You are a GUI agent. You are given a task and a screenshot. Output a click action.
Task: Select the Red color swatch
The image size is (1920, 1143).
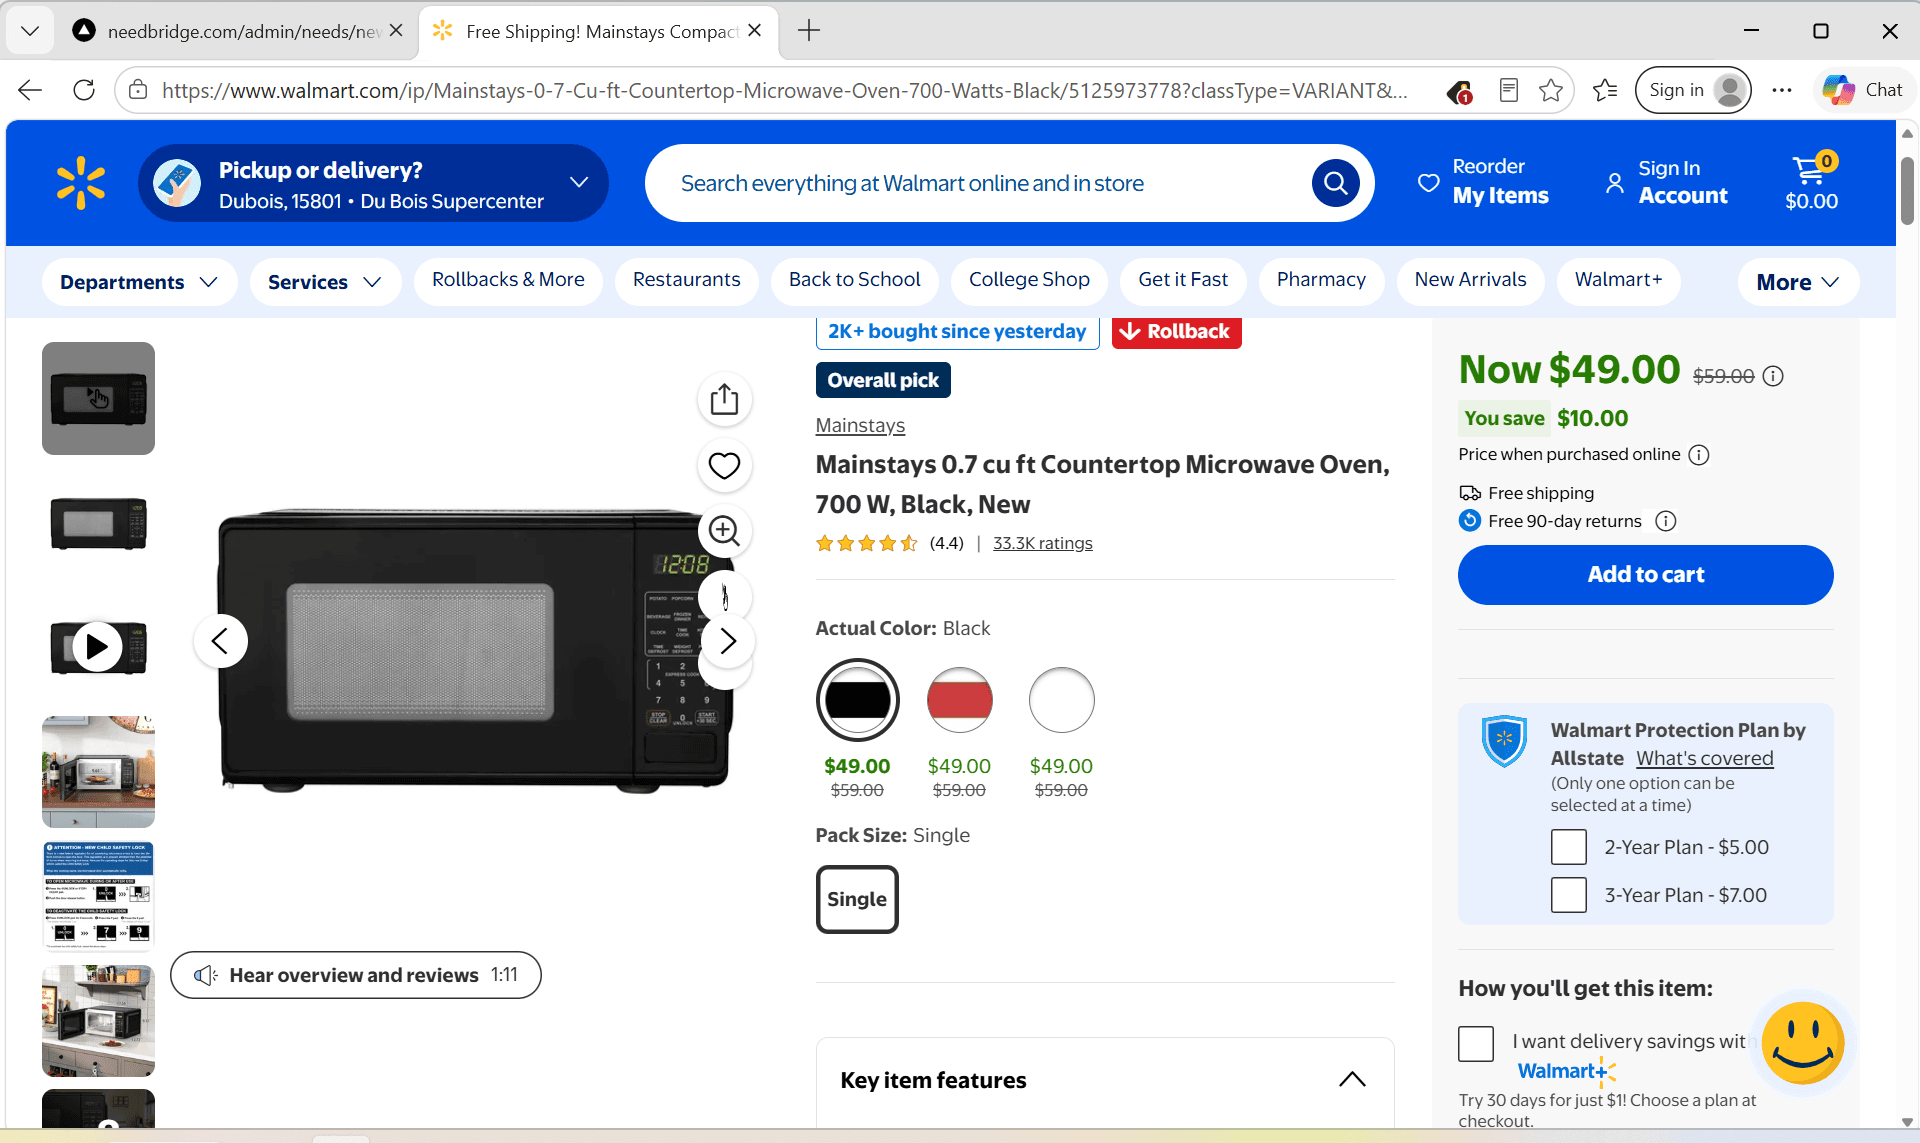pos(959,700)
